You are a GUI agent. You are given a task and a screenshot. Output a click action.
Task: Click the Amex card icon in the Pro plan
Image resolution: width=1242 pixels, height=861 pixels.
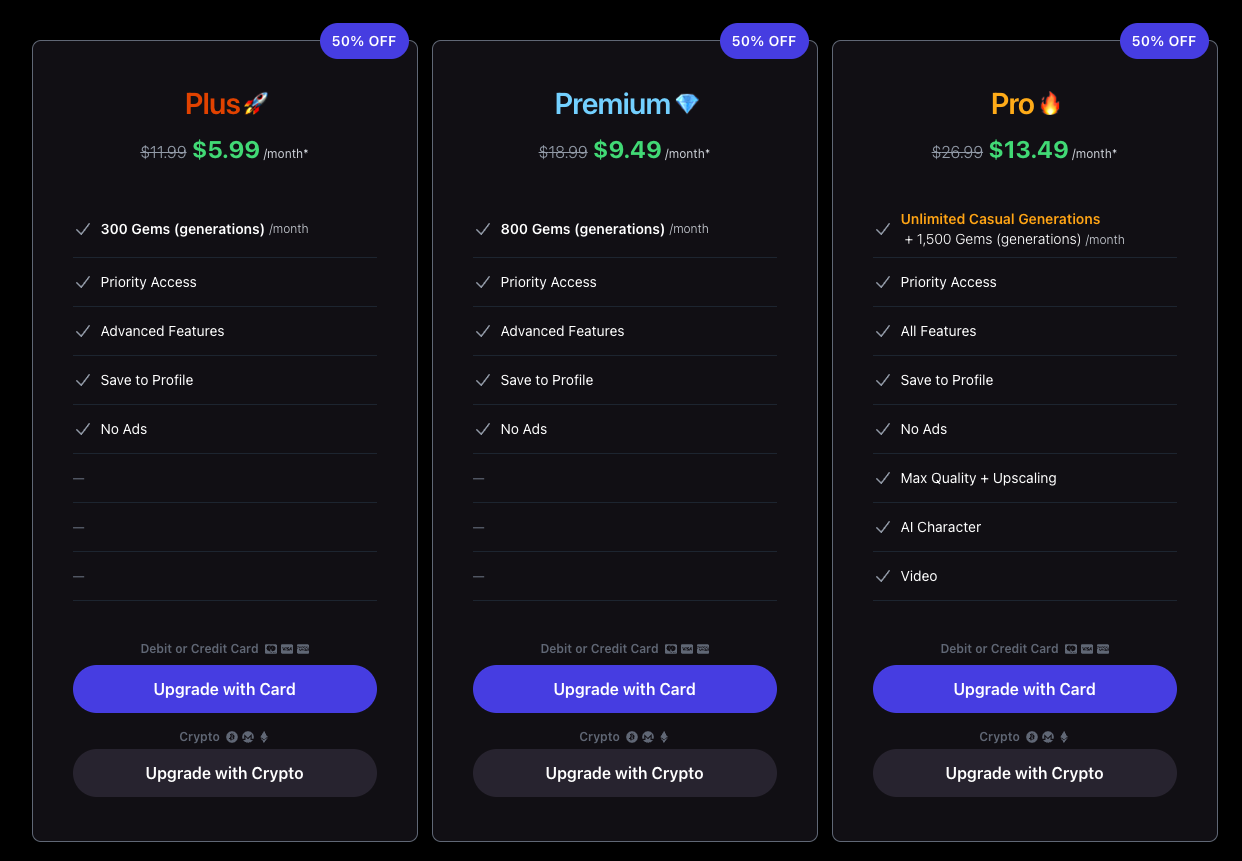[1103, 649]
